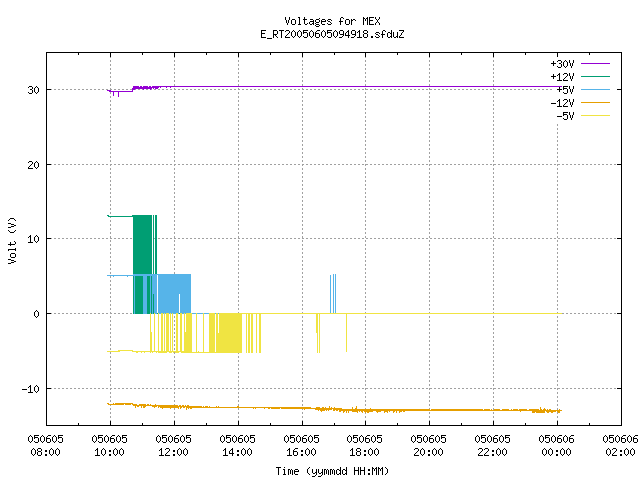The image size is (640, 480).
Task: Click the +12V legend label
Action: 562,77
